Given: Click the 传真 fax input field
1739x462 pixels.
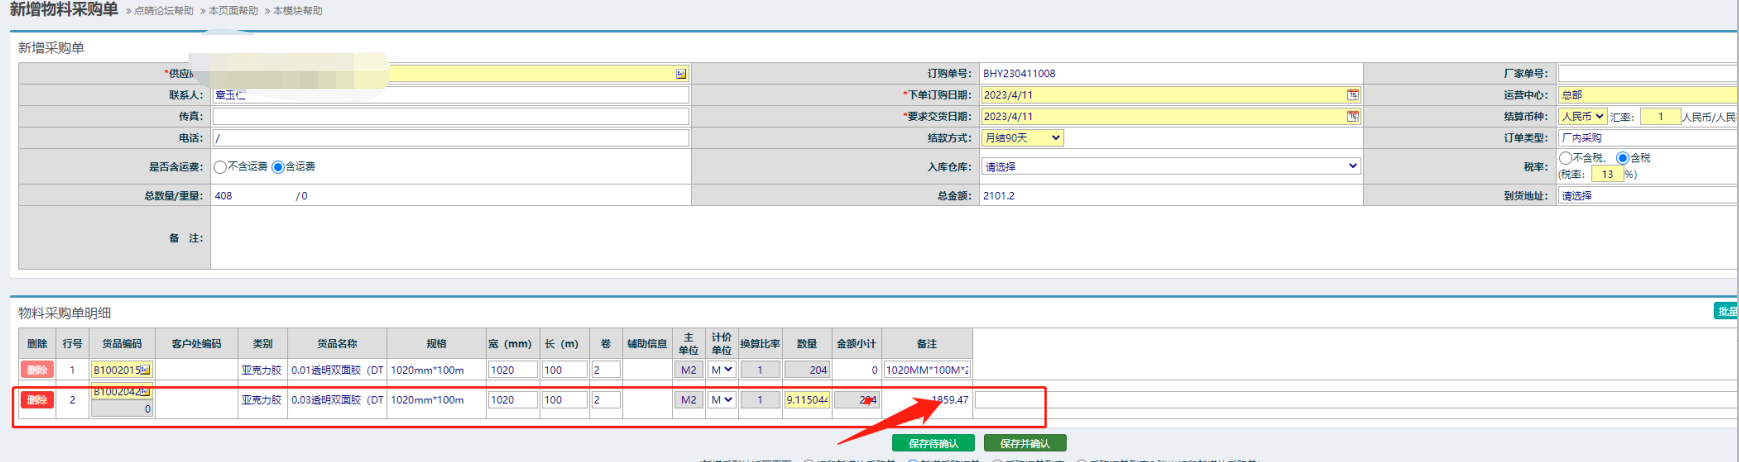Looking at the screenshot, I should [450, 117].
